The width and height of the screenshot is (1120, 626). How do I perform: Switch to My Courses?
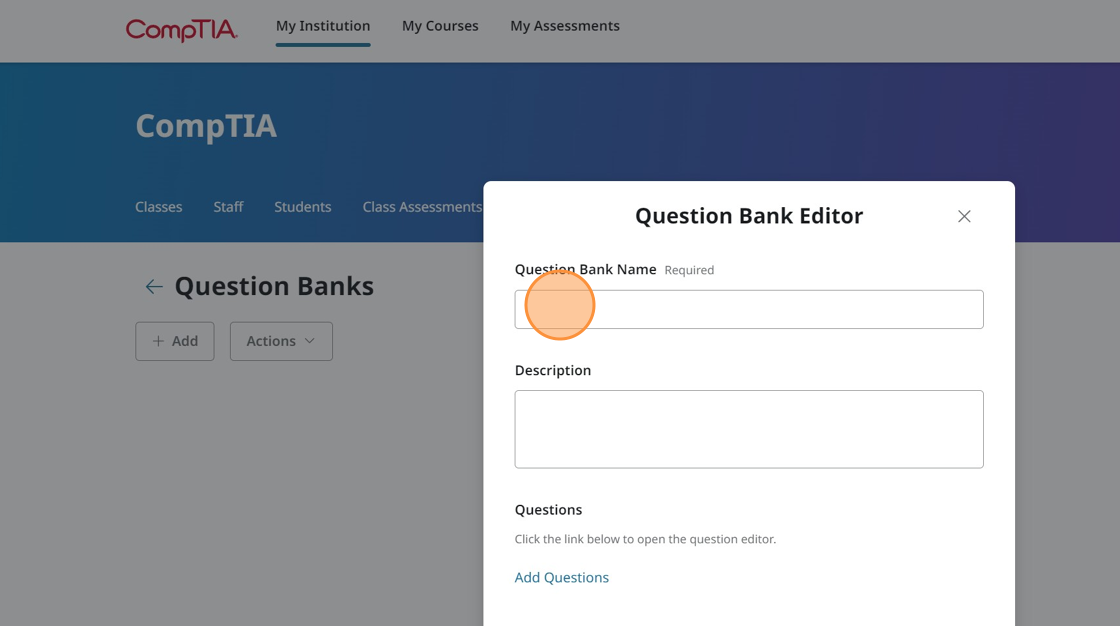[440, 26]
